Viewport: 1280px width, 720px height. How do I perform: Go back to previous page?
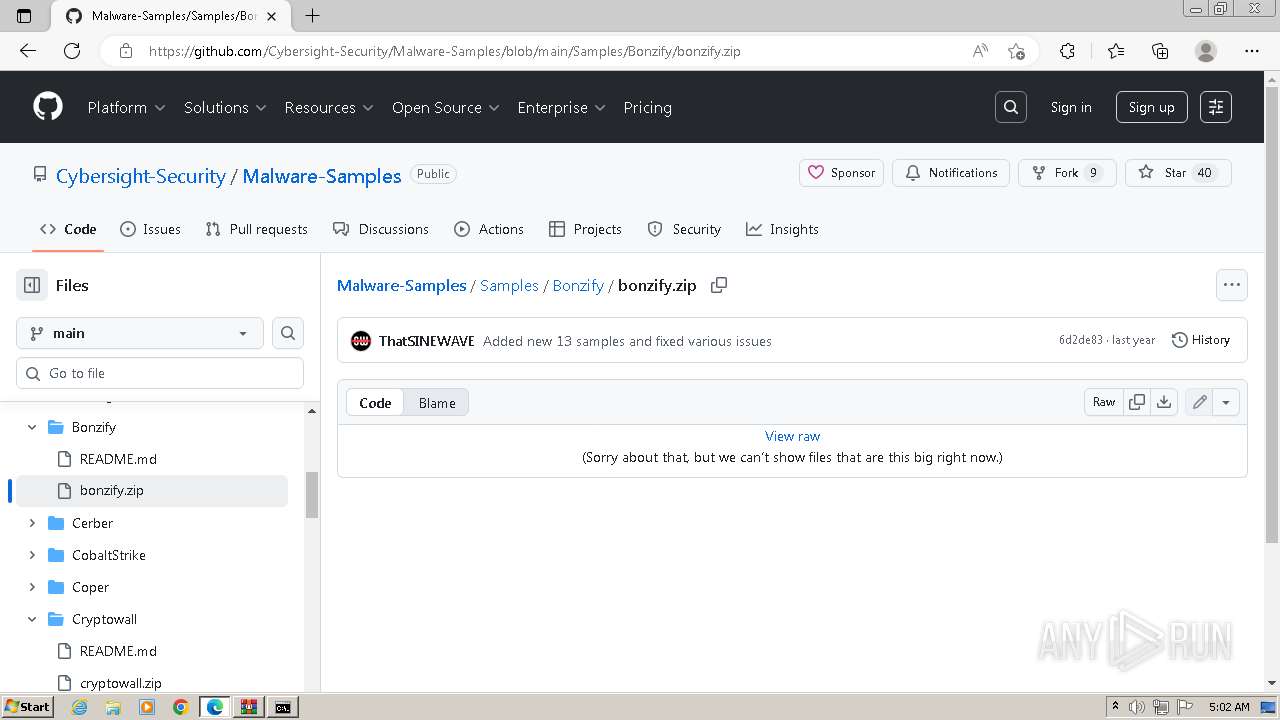coord(28,51)
